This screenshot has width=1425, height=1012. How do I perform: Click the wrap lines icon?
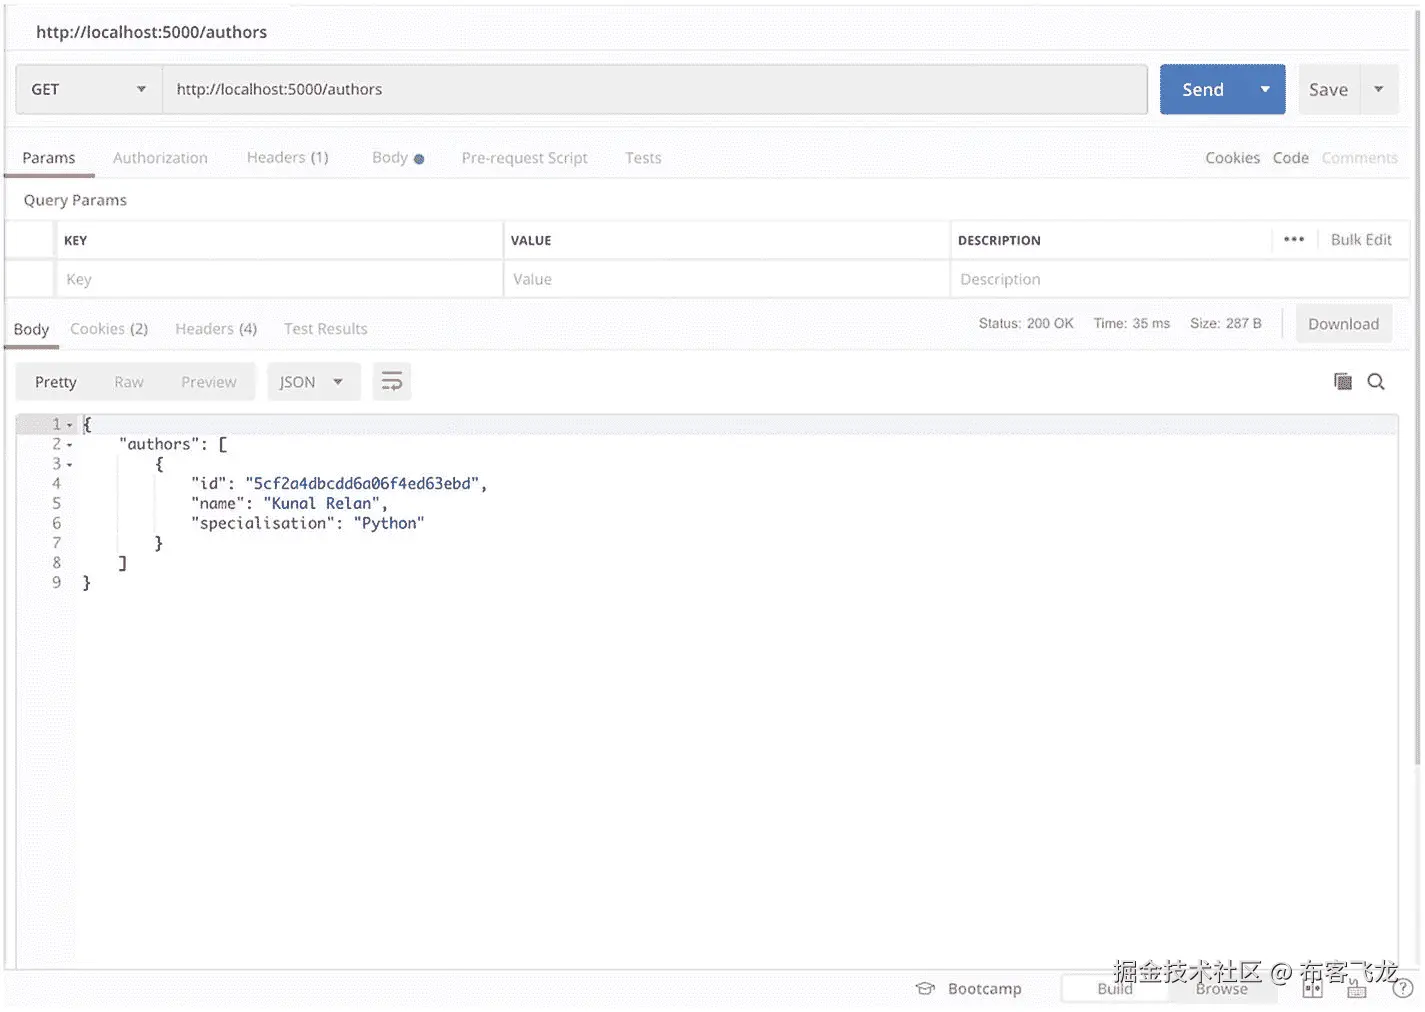(392, 382)
